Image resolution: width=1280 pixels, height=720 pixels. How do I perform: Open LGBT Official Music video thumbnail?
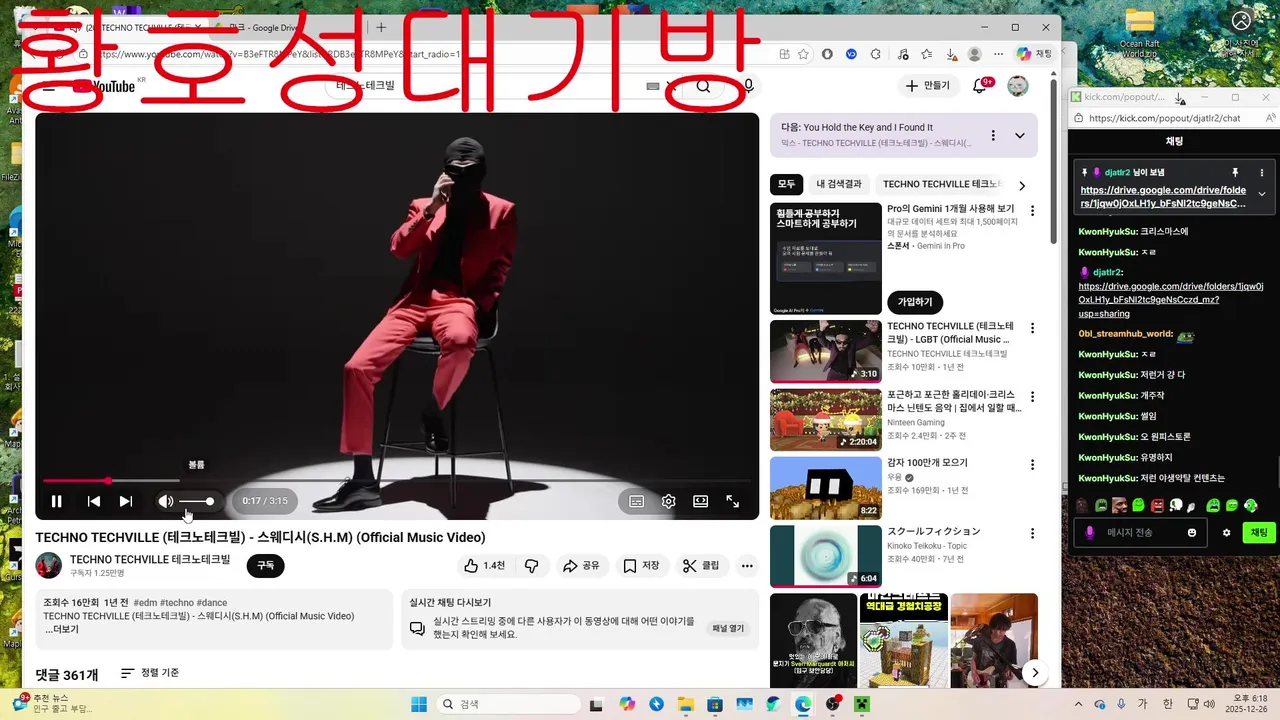pyautogui.click(x=826, y=352)
